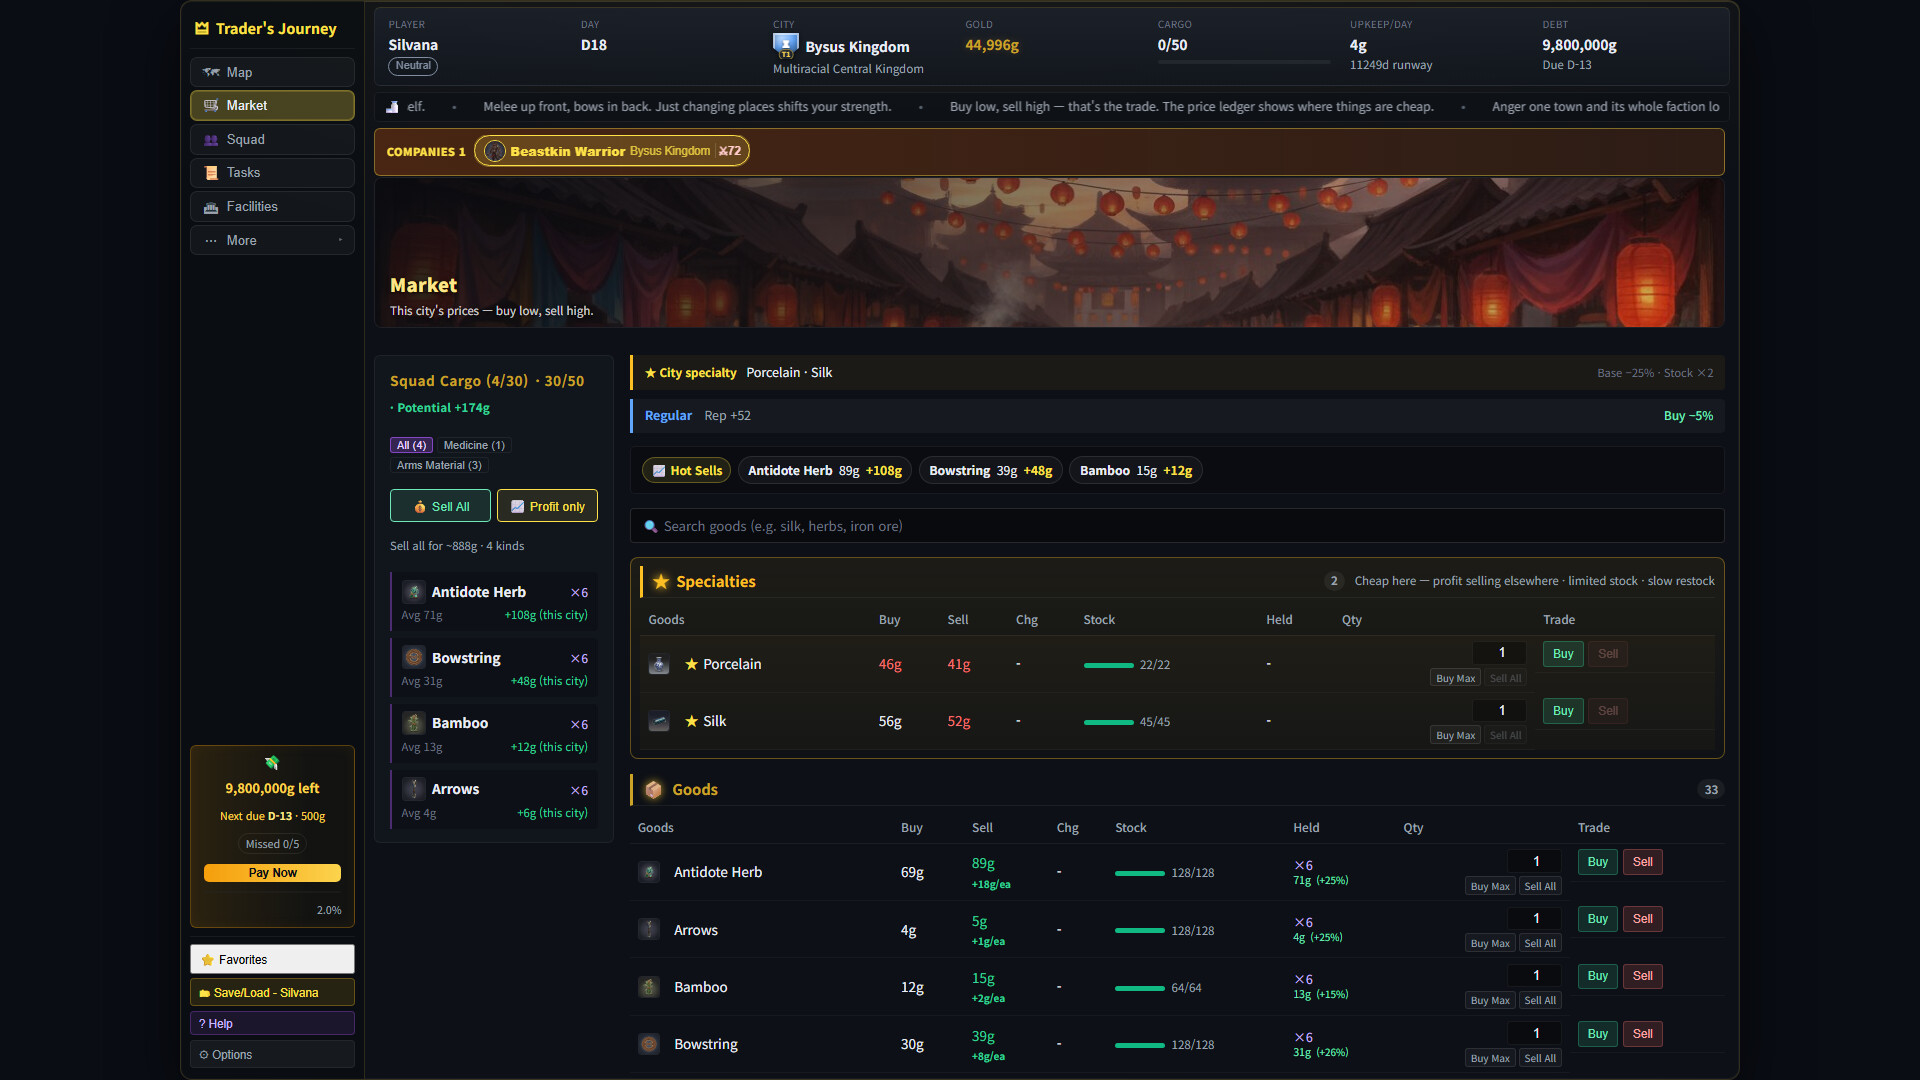
Task: Open the Help button
Action: (272, 1023)
